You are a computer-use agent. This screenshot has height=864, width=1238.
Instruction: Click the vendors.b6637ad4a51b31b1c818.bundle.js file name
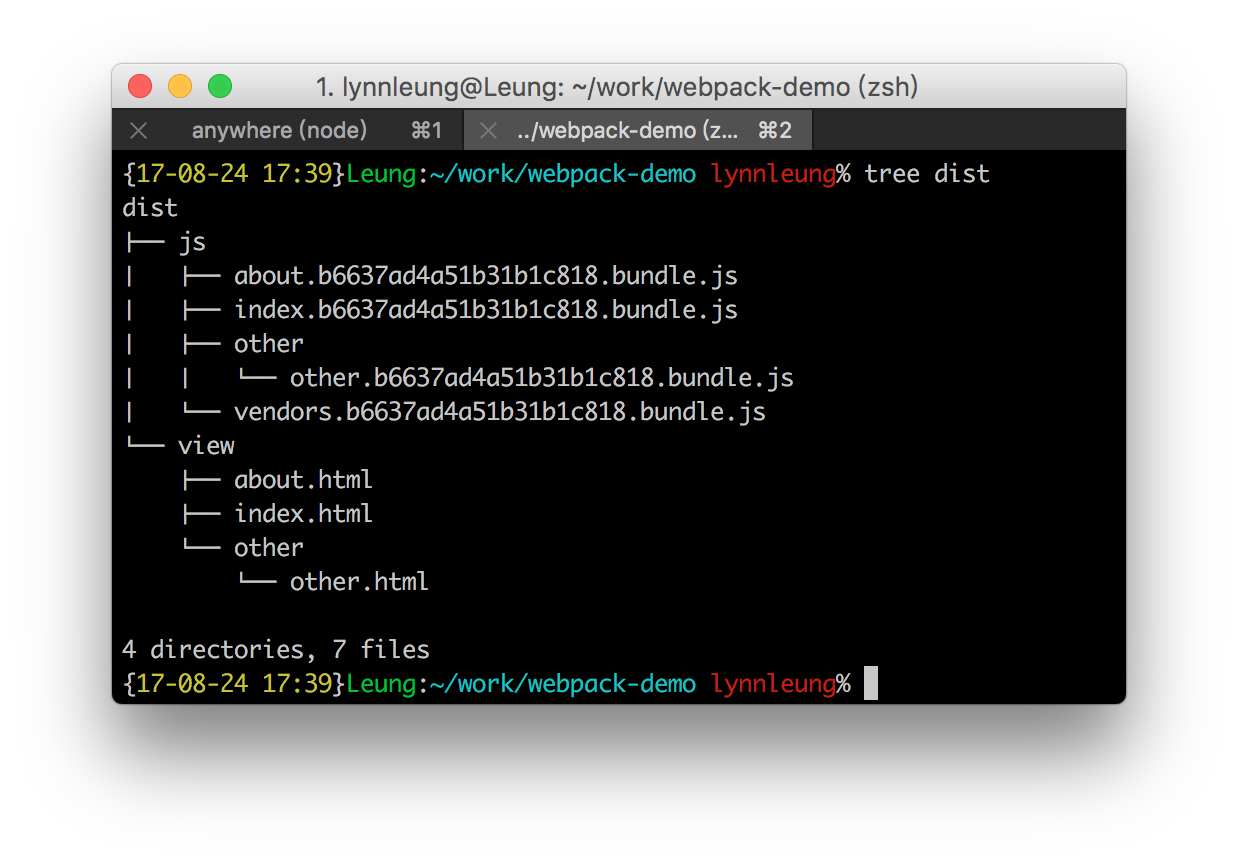pyautogui.click(x=499, y=412)
